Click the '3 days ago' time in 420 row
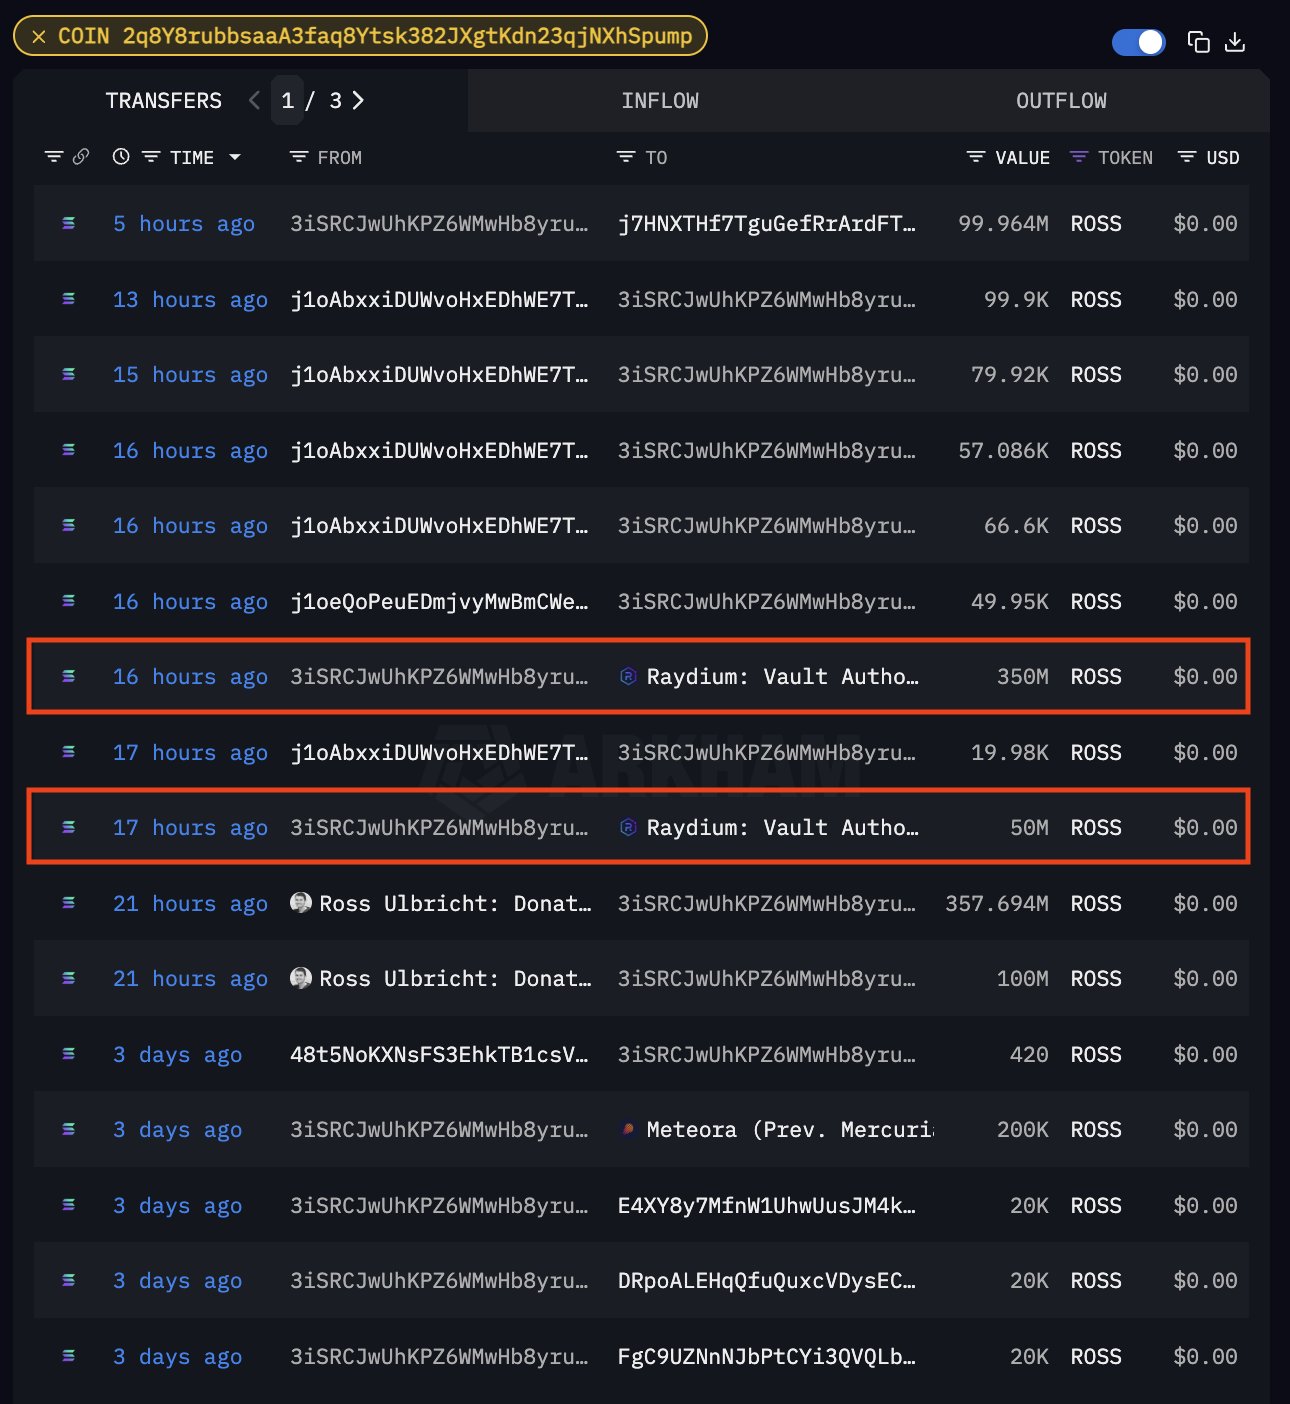Viewport: 1290px width, 1404px height. [x=177, y=1055]
